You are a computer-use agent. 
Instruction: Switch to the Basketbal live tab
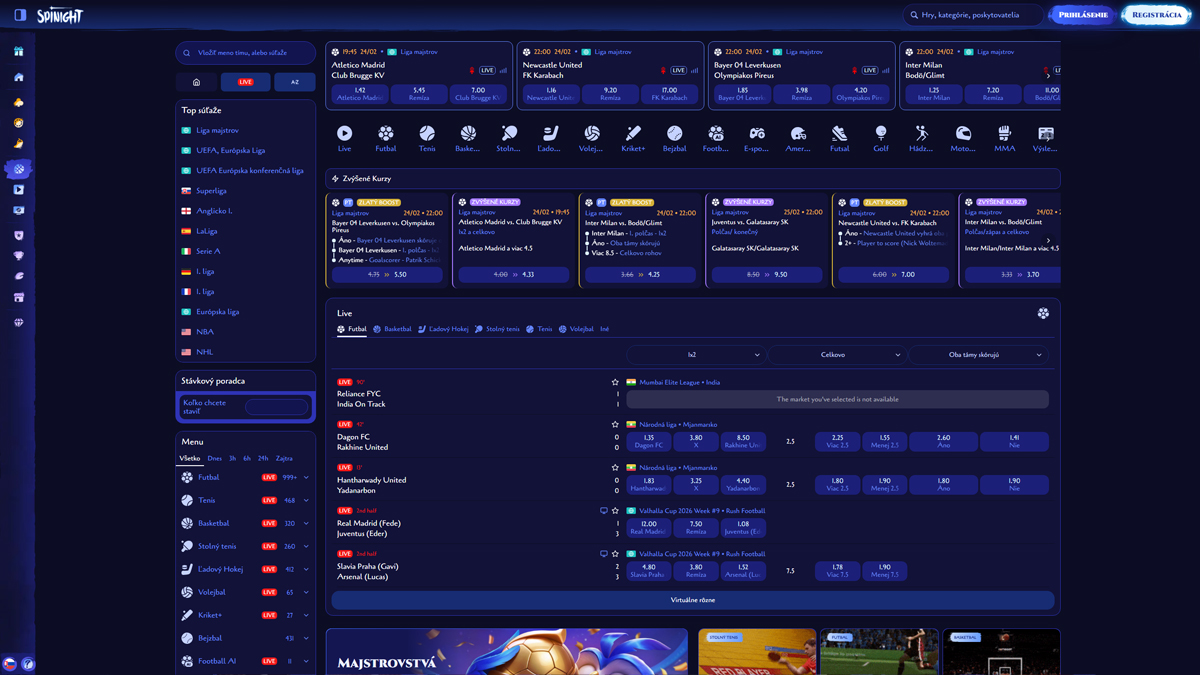[x=392, y=329]
